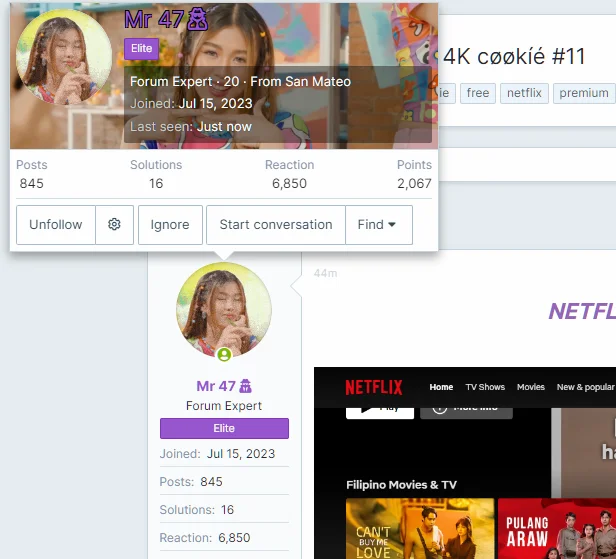Click Elite badge in profile popup
616x559 pixels.
141,49
